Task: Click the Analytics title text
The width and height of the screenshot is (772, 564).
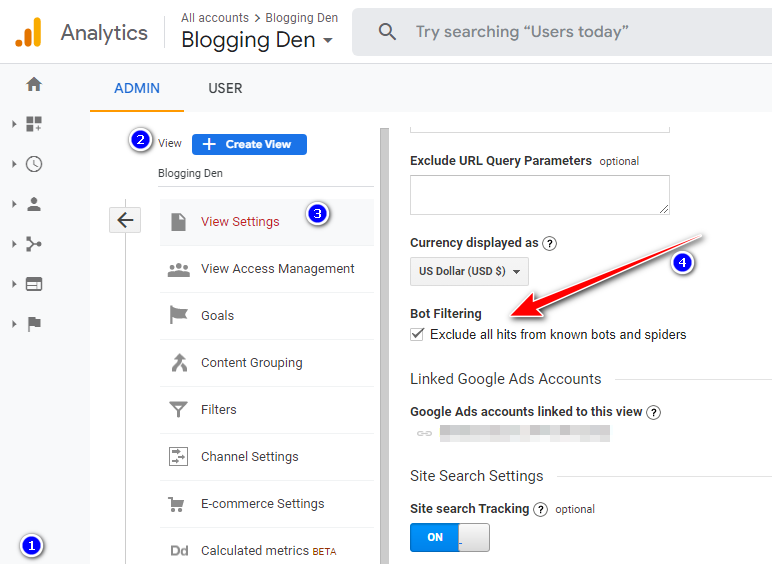Action: click(104, 32)
